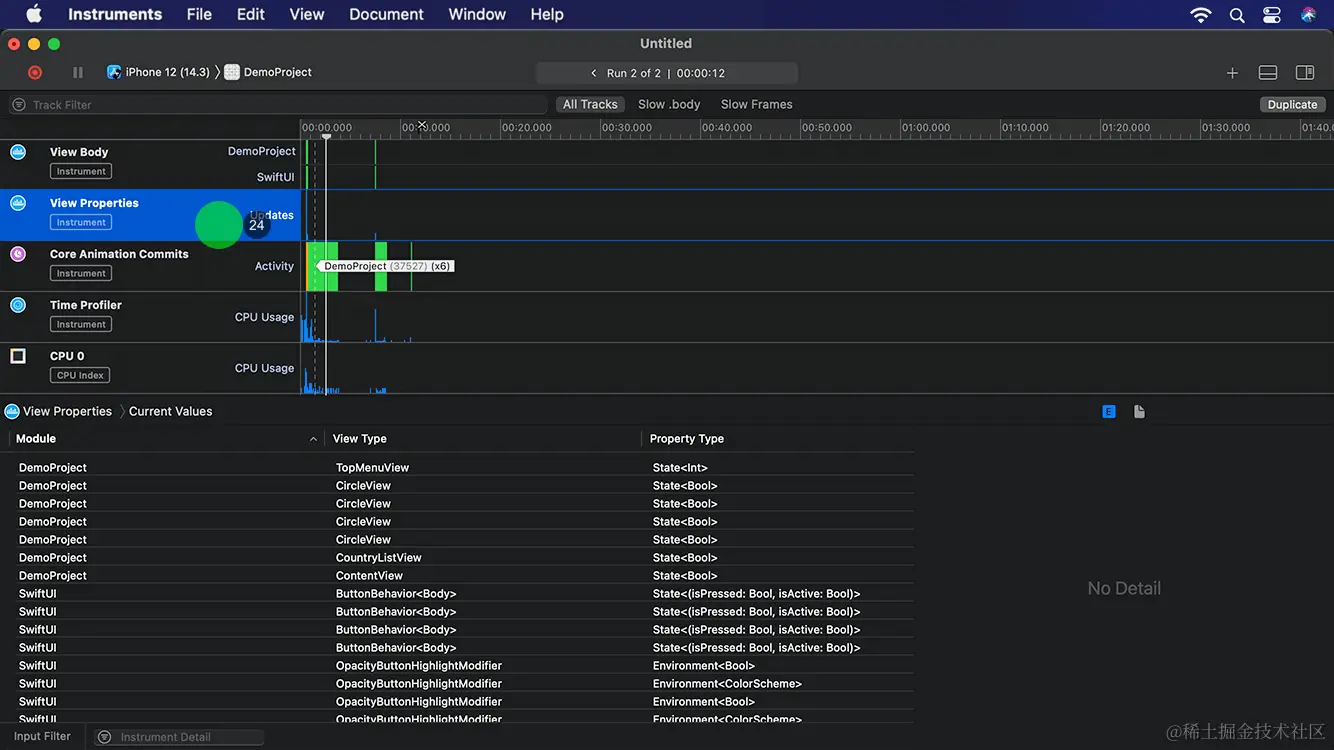Click the Instrument badge under Core Animation Commits

pyautogui.click(x=81, y=273)
